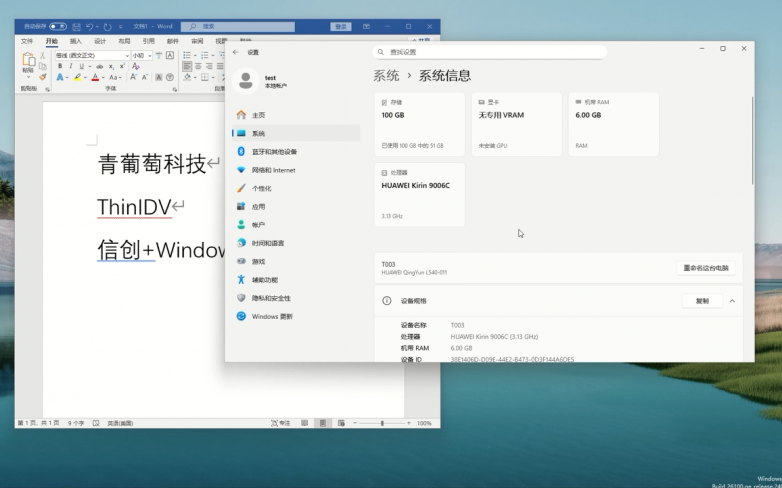
Task: Click the Center alignment icon in Word
Action: coord(198,66)
